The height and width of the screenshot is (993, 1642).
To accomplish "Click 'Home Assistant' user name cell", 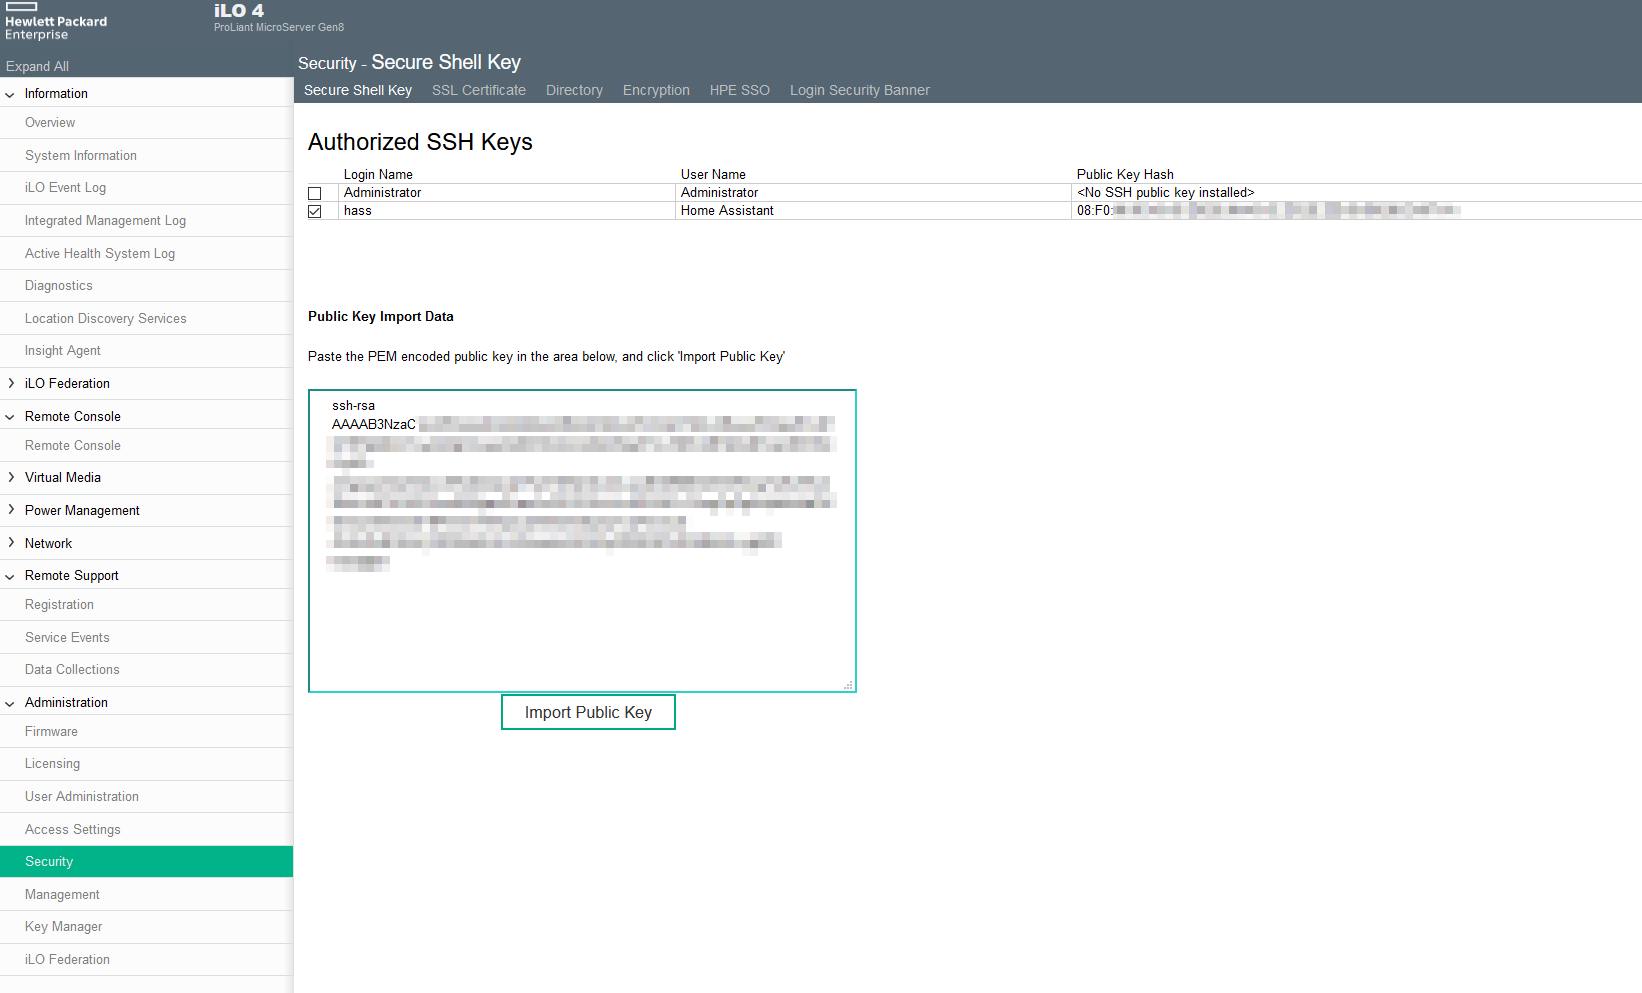I will point(727,211).
